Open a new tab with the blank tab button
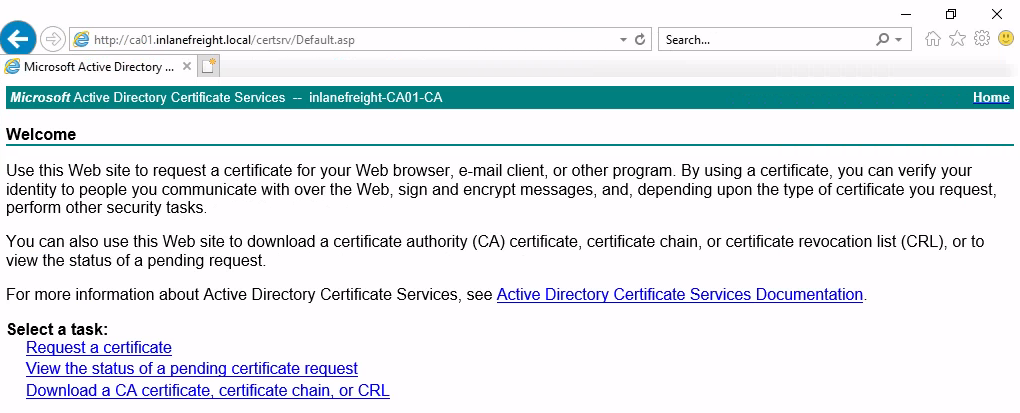Viewport: 1020px width, 413px height. click(208, 67)
